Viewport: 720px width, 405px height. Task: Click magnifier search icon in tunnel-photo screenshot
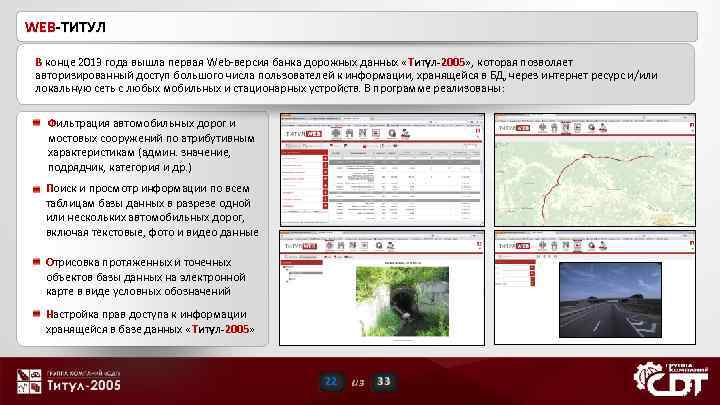pos(379,246)
